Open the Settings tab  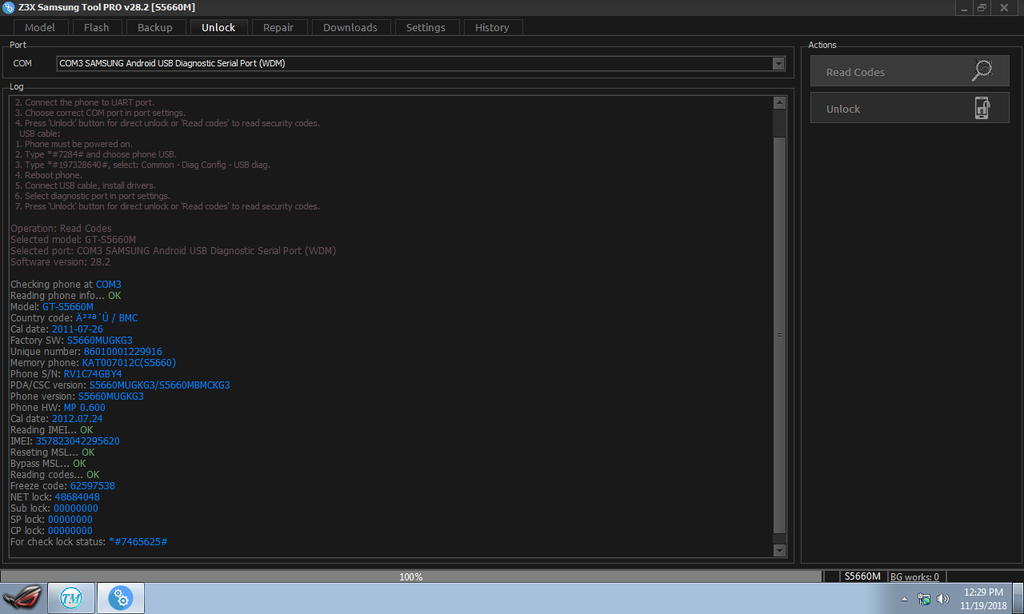coord(426,27)
